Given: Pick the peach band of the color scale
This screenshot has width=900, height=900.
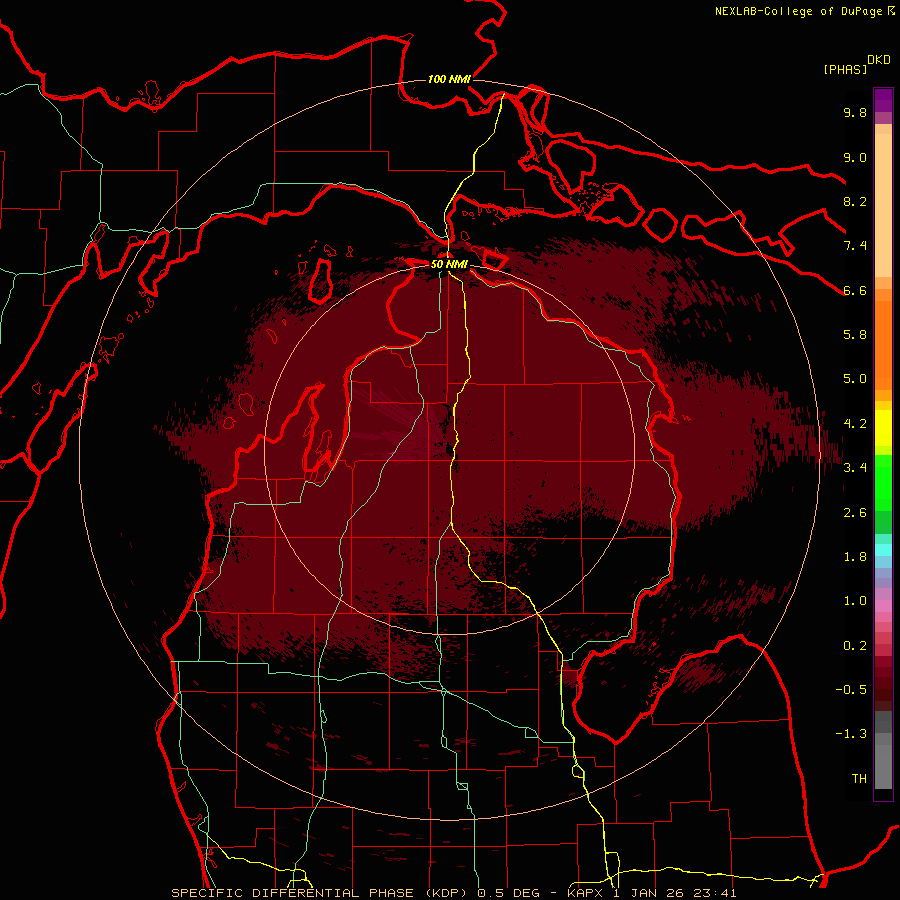Looking at the screenshot, I should [x=883, y=205].
